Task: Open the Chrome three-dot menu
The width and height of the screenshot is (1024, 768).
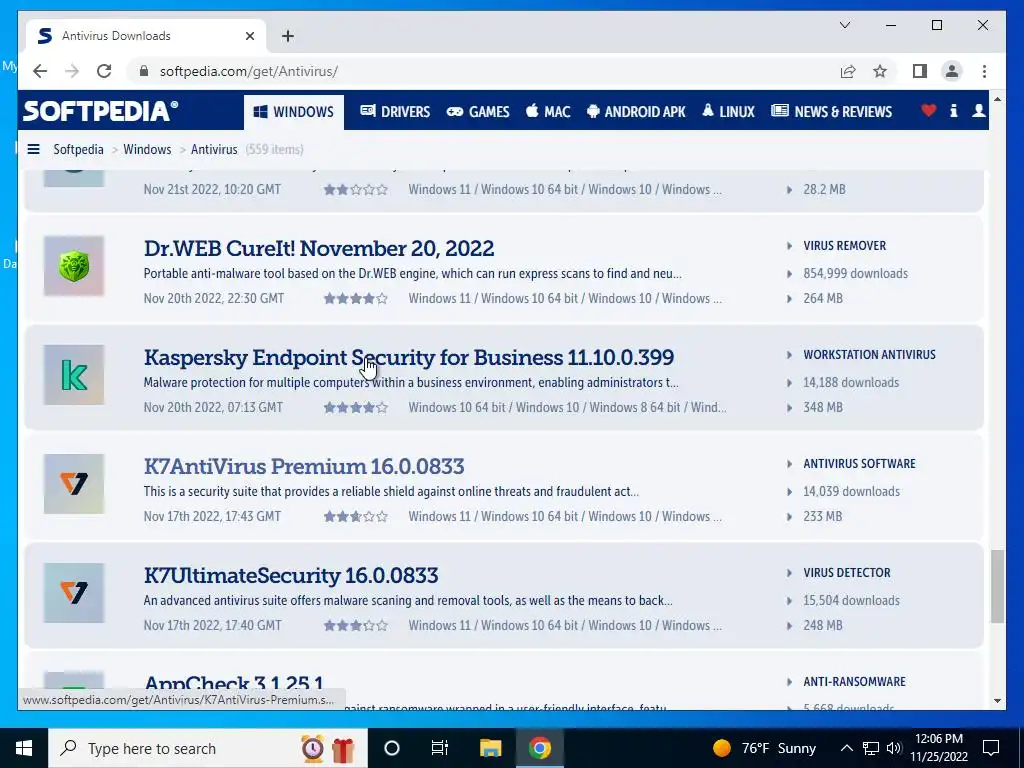Action: coord(984,71)
